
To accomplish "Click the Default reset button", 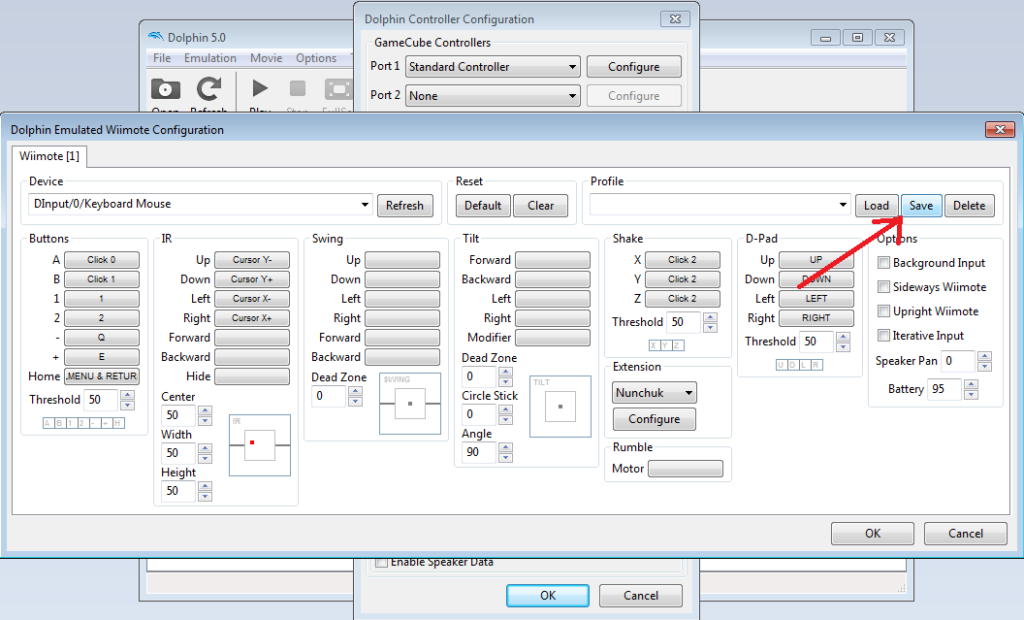I will (x=483, y=206).
